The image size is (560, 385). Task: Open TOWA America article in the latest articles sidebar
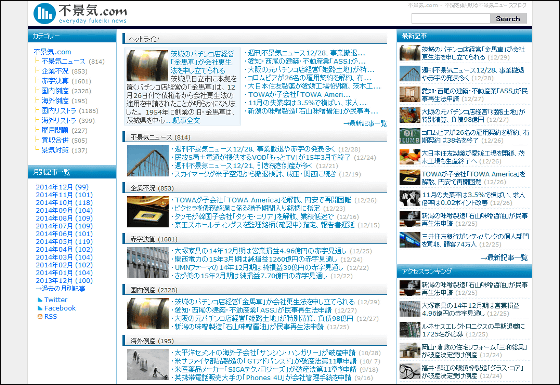click(474, 178)
